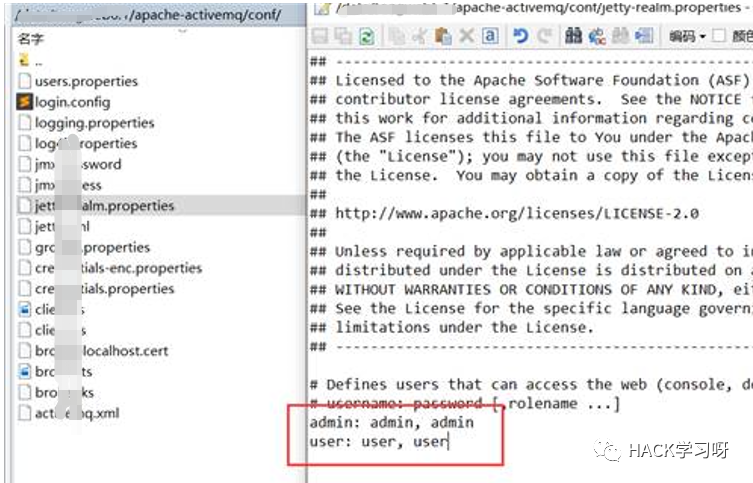753x483 pixels.
Task: Click the Save icon in editor toolbar
Action: [x=319, y=36]
